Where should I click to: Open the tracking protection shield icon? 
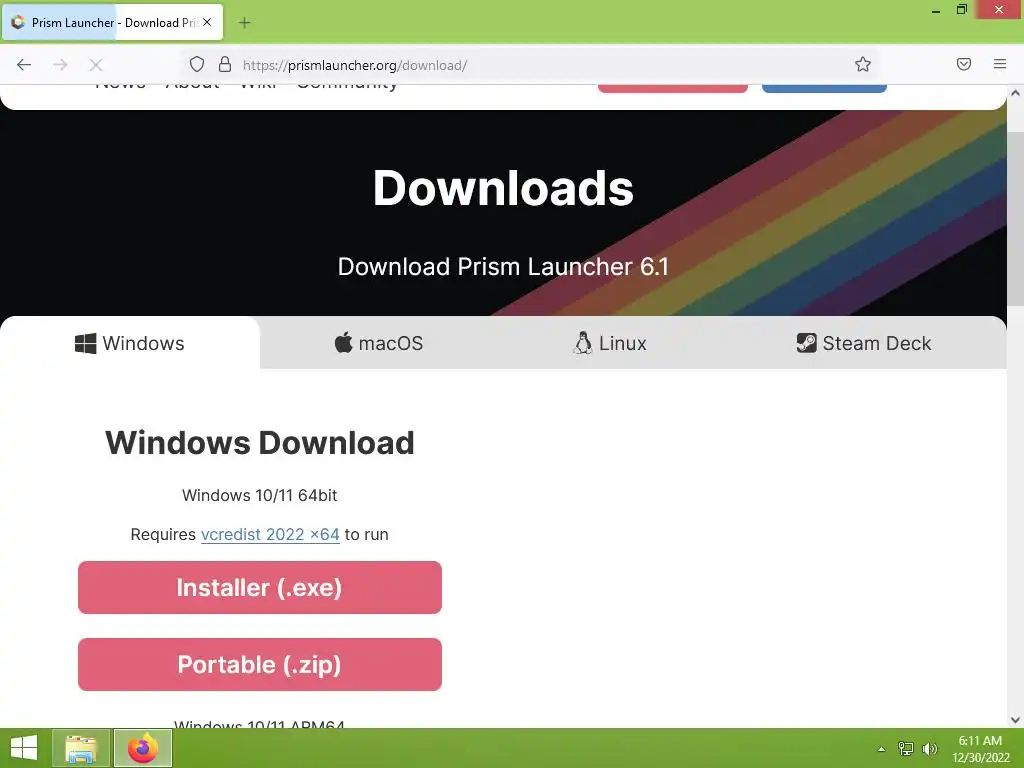(197, 64)
